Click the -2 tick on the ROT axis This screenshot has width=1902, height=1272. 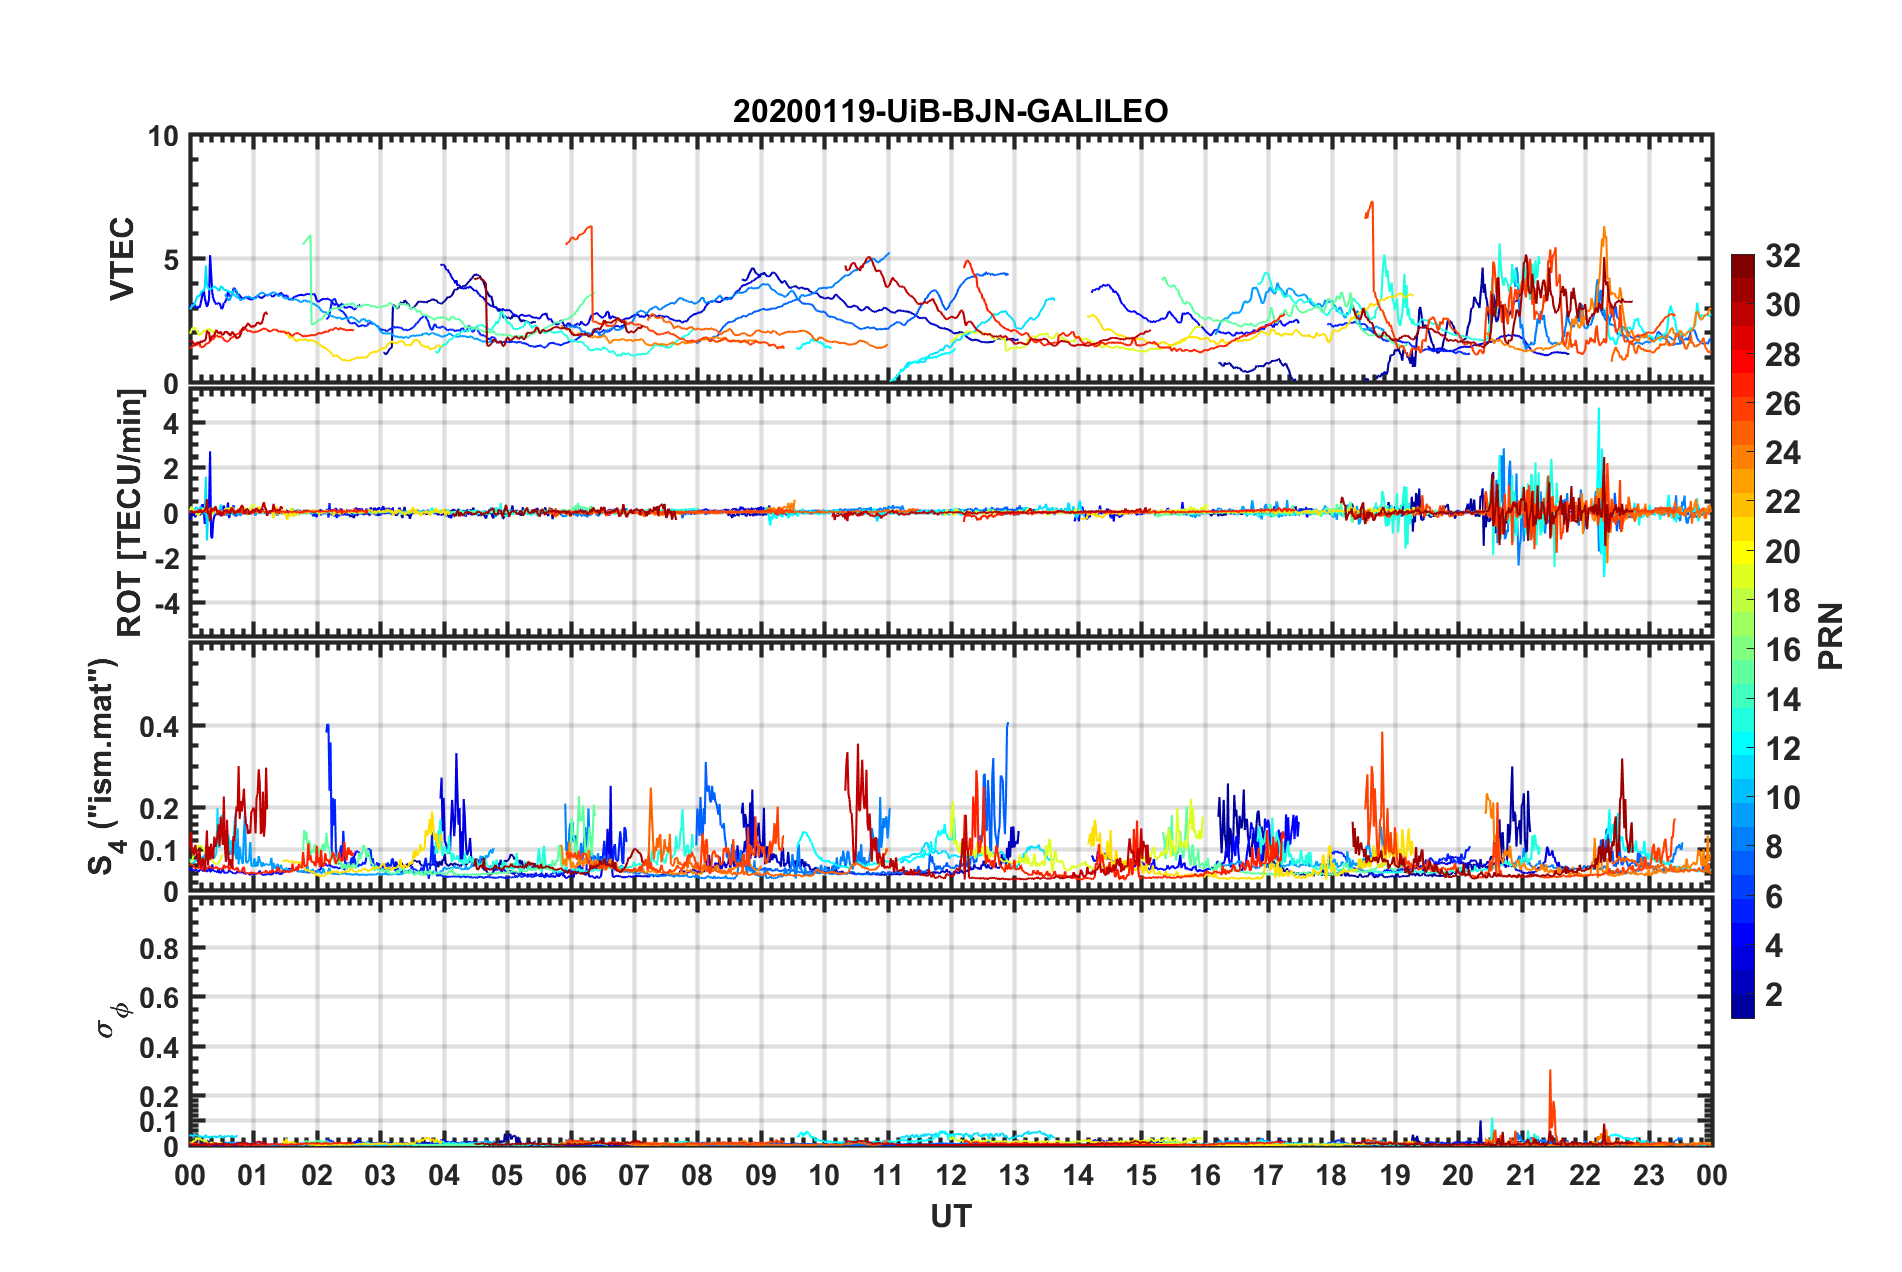[166, 558]
